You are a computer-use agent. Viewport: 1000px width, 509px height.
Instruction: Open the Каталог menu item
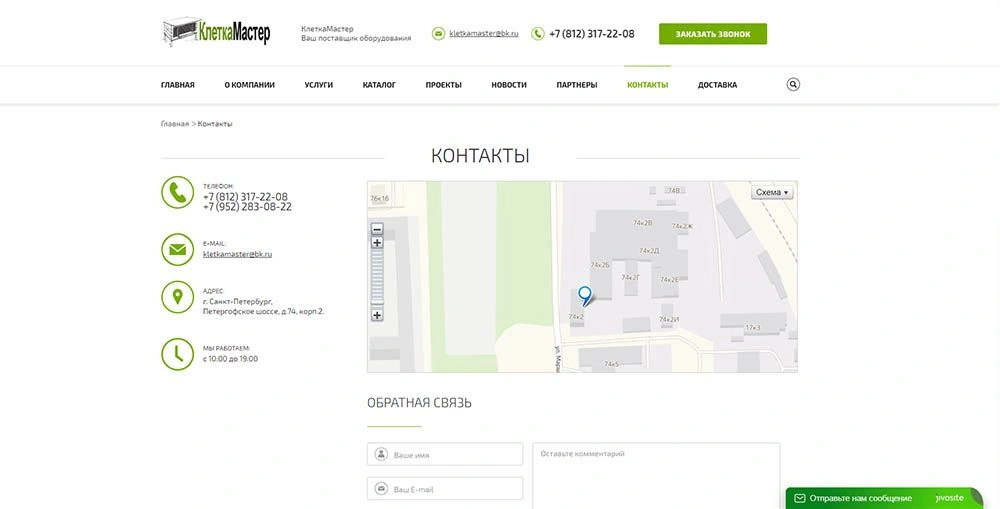click(379, 85)
